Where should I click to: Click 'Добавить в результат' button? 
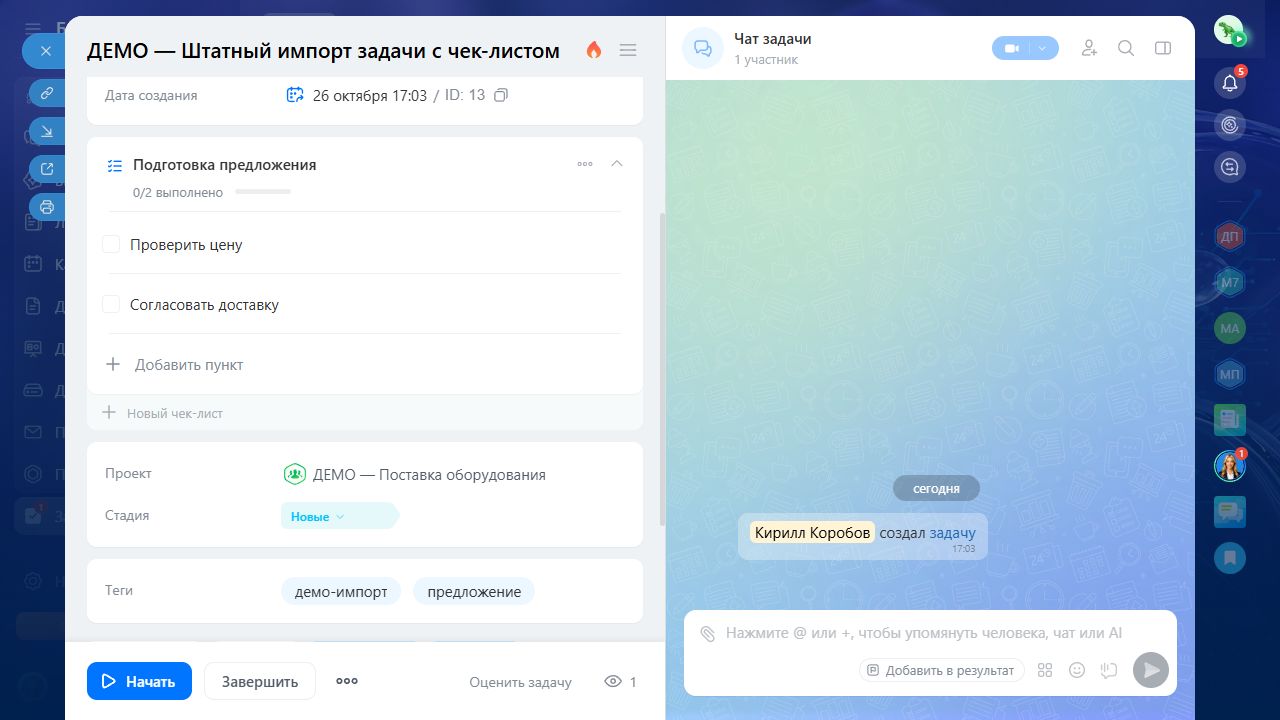coord(941,670)
